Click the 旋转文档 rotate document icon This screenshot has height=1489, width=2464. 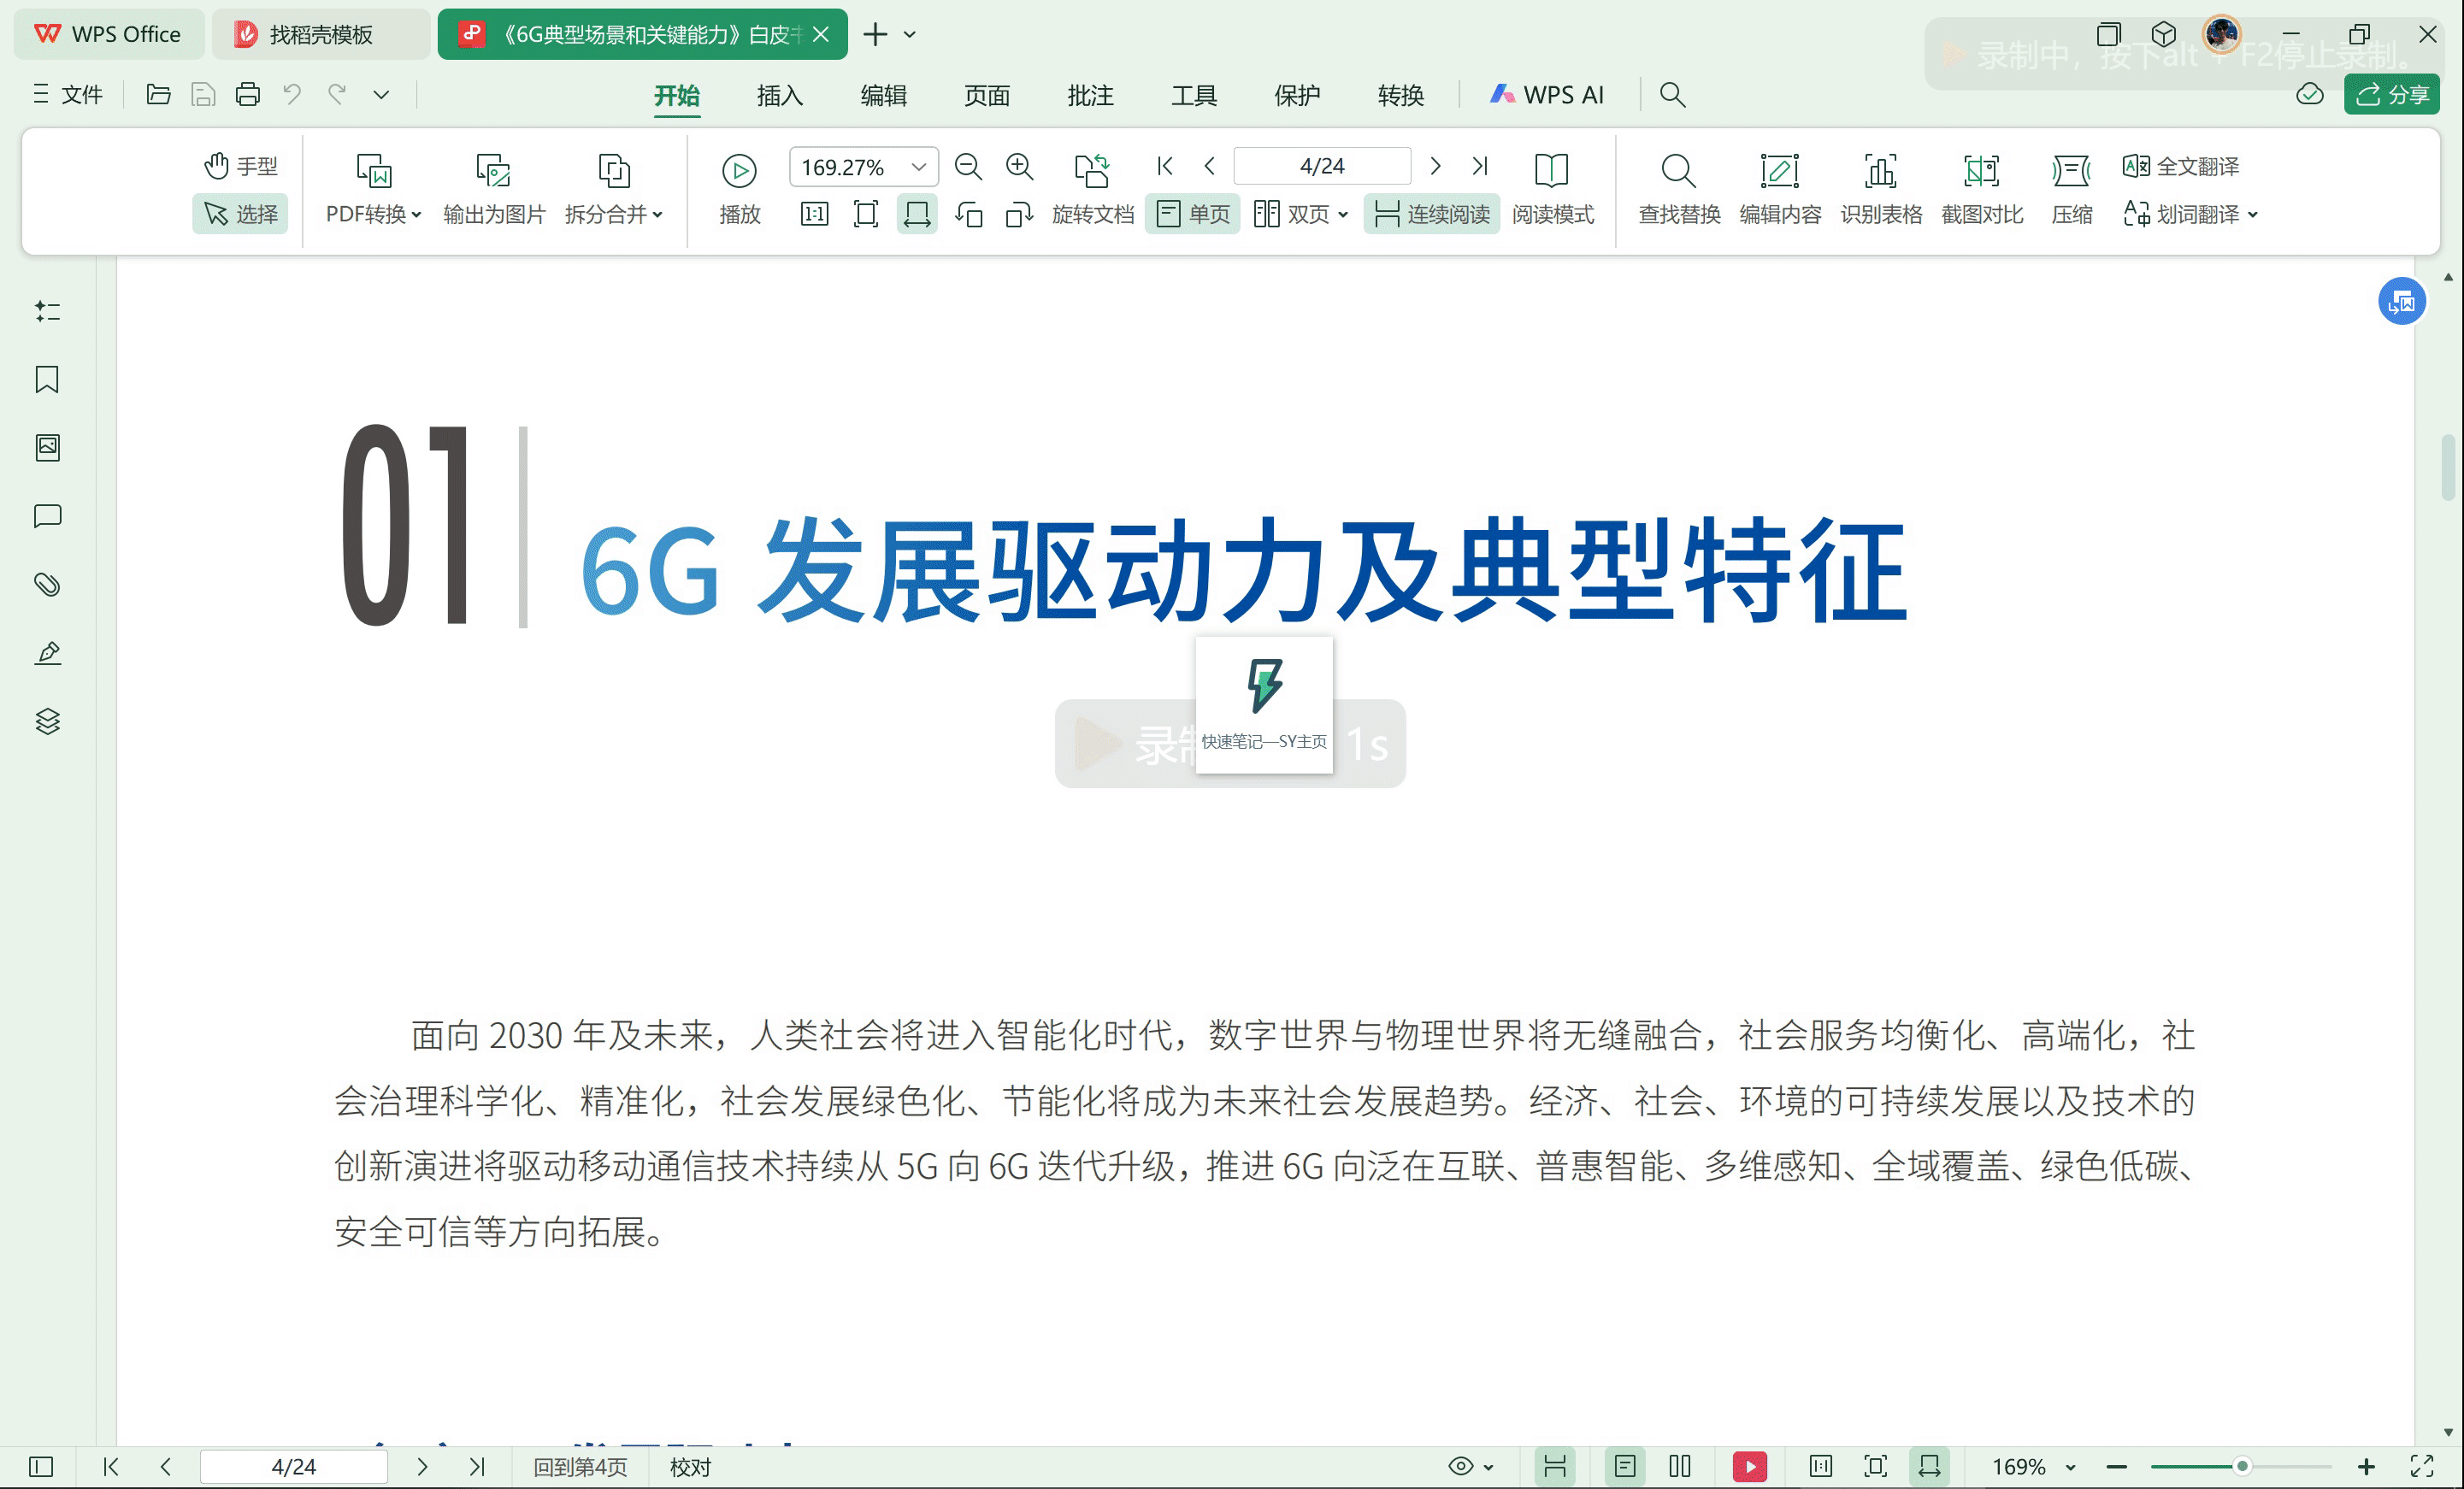click(x=1092, y=171)
